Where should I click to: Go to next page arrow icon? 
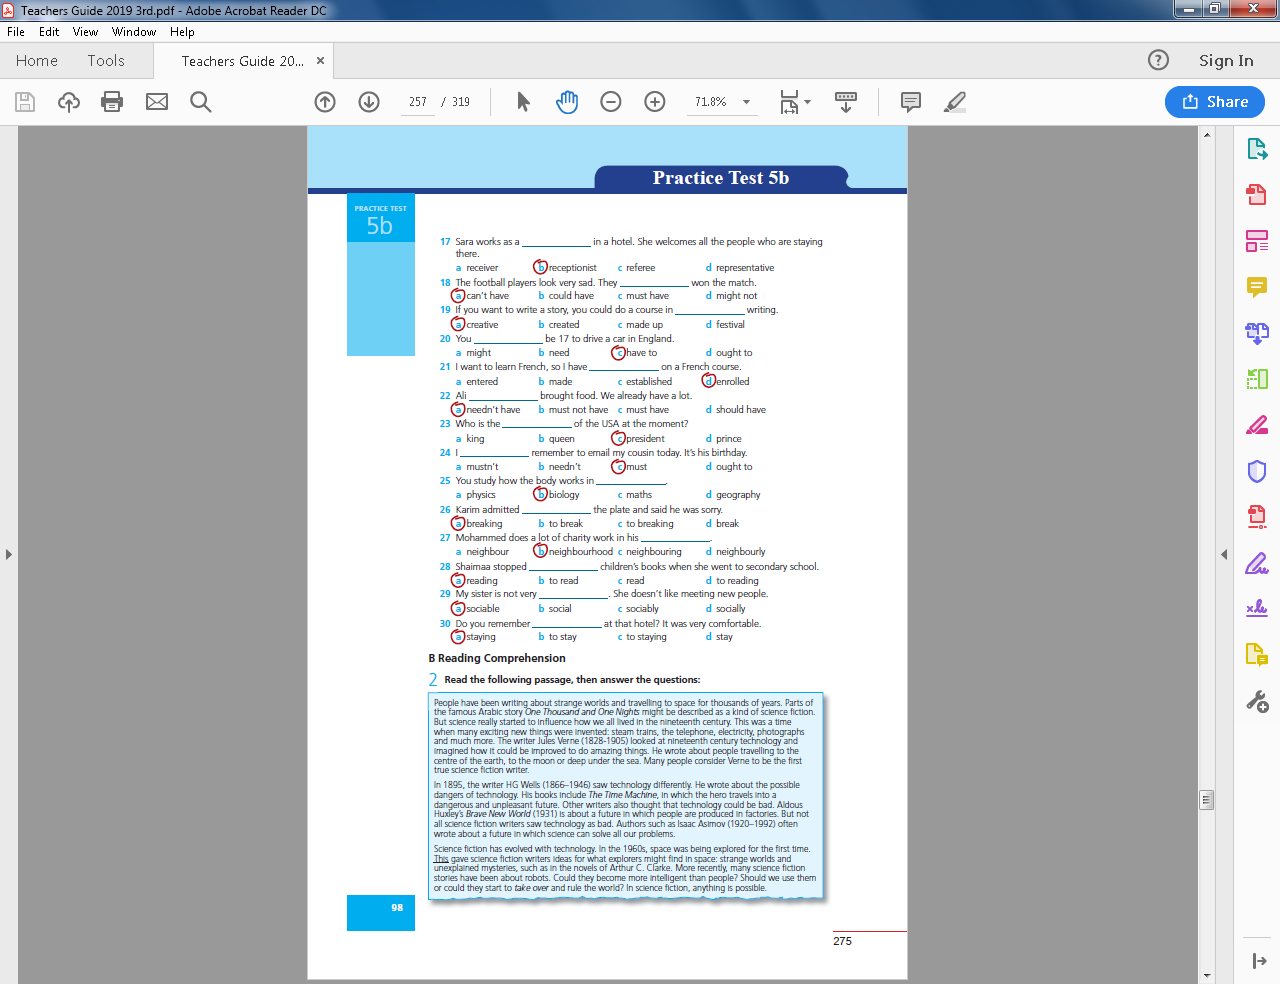pyautogui.click(x=369, y=102)
